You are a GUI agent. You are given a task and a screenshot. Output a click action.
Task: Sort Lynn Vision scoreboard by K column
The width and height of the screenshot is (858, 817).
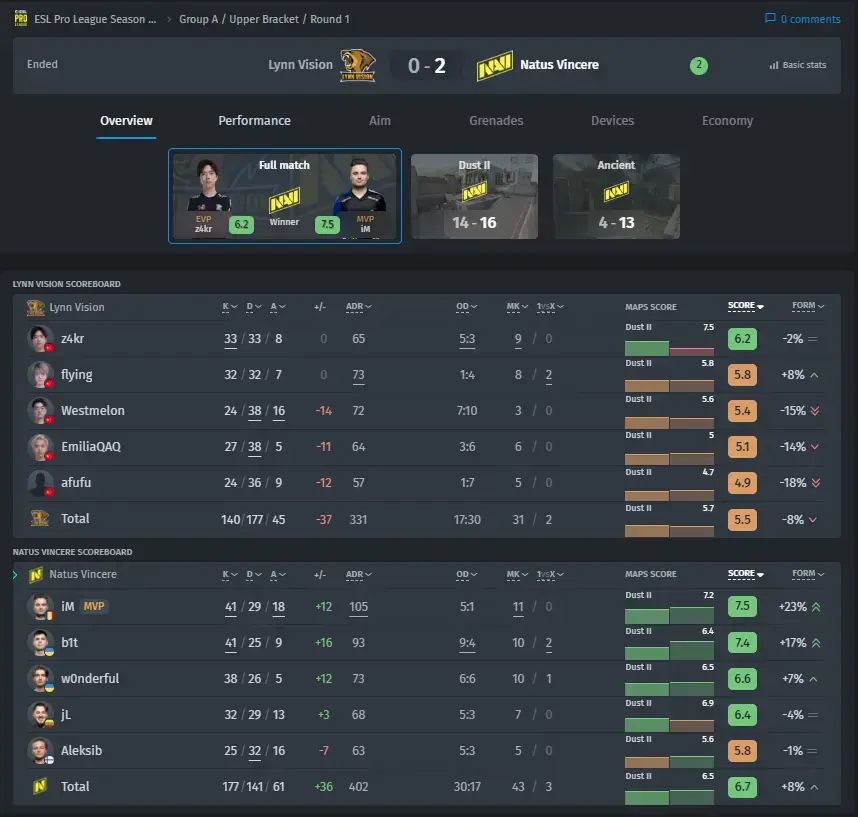(229, 307)
